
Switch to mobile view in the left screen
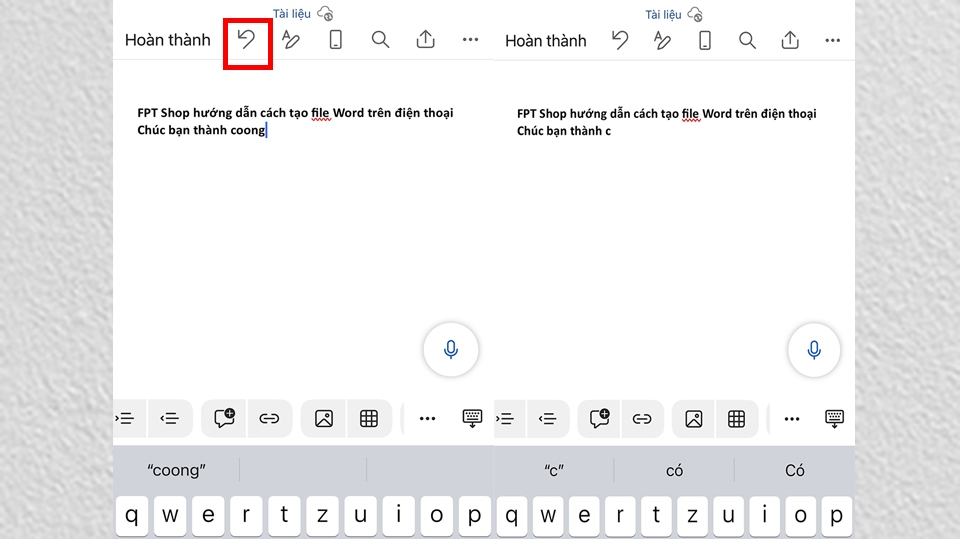click(x=336, y=40)
